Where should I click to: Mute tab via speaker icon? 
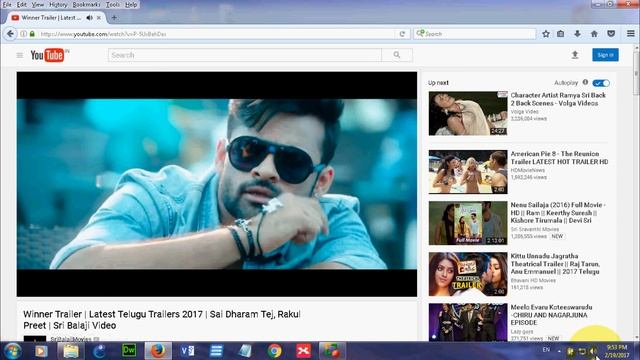click(x=89, y=18)
